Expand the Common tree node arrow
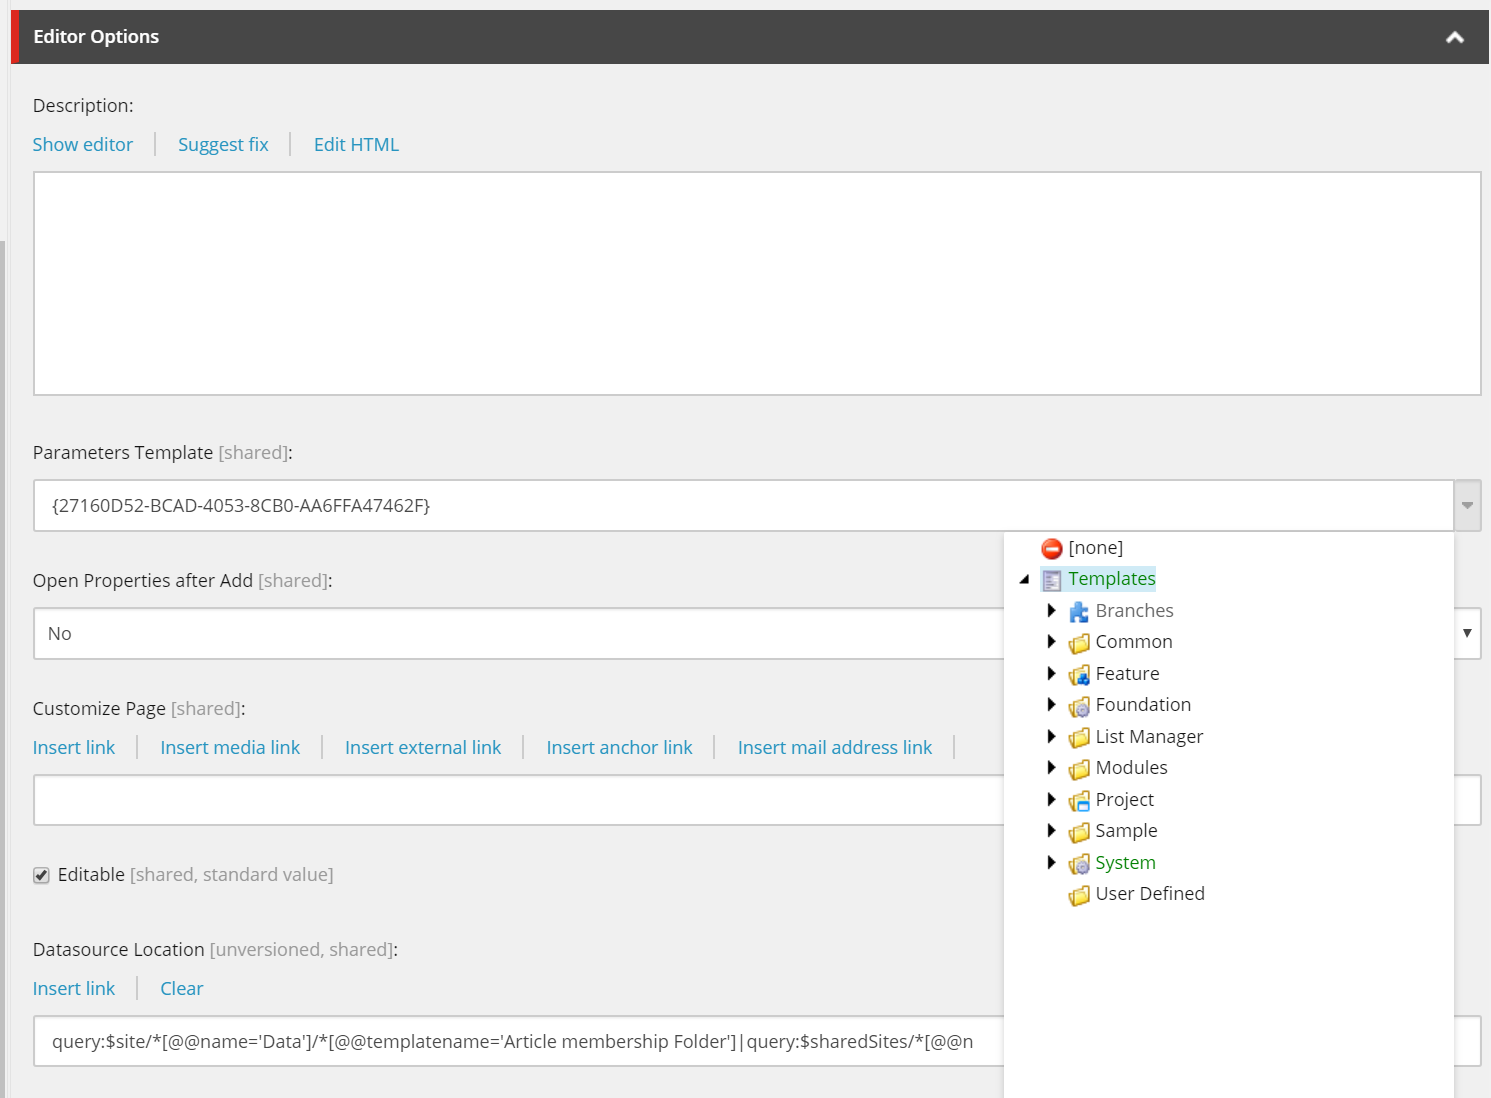The height and width of the screenshot is (1098, 1491). tap(1051, 642)
